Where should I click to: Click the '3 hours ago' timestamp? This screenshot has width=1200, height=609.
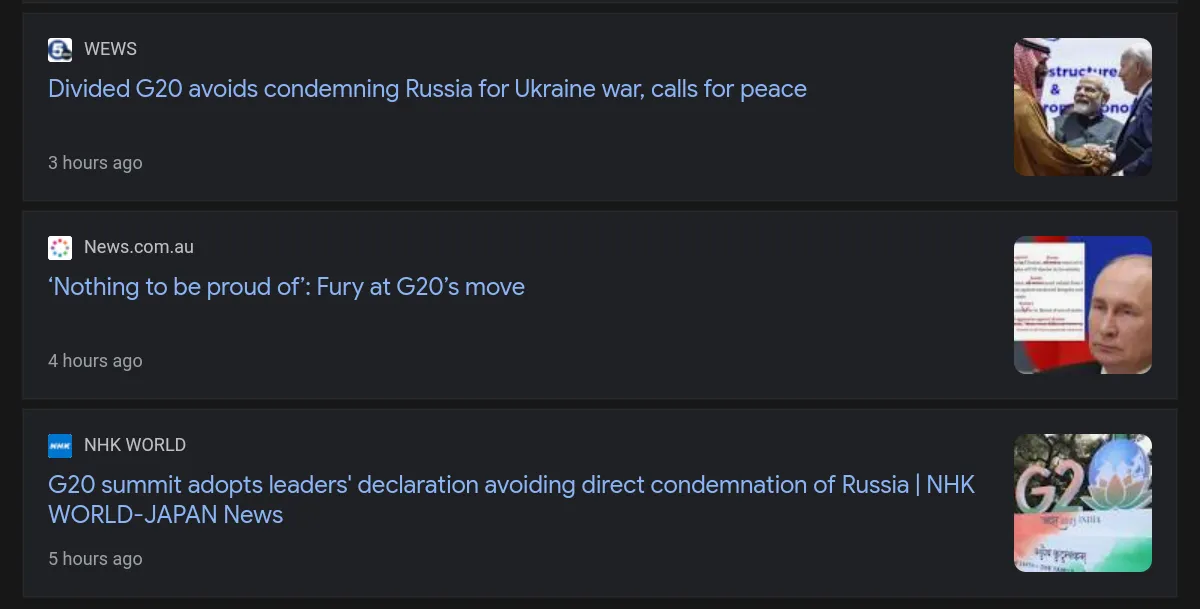95,163
